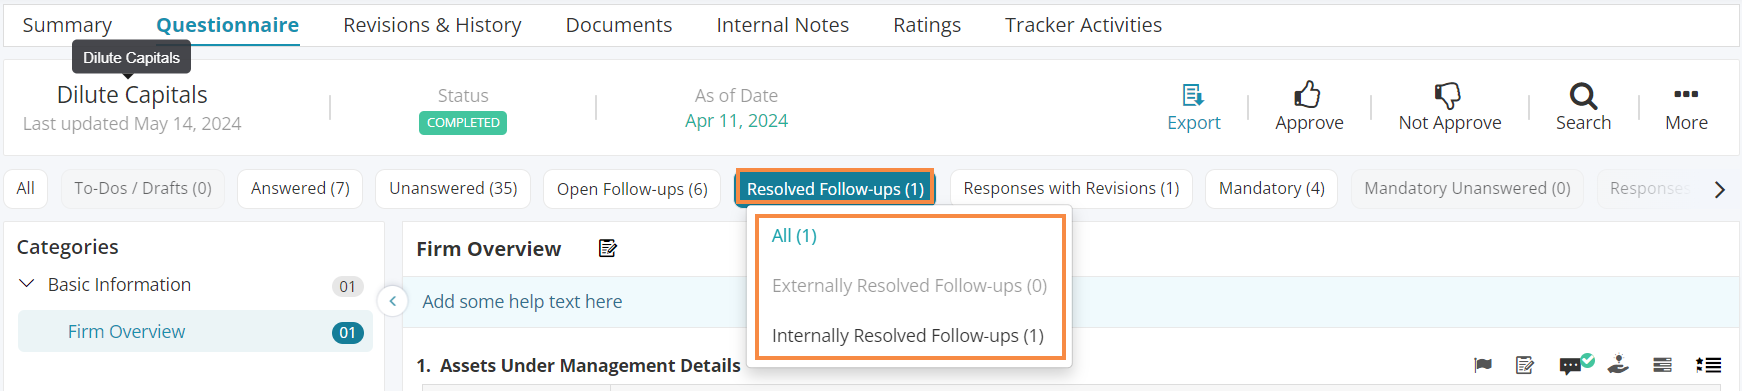Click the flag icon on question 1

(1483, 365)
